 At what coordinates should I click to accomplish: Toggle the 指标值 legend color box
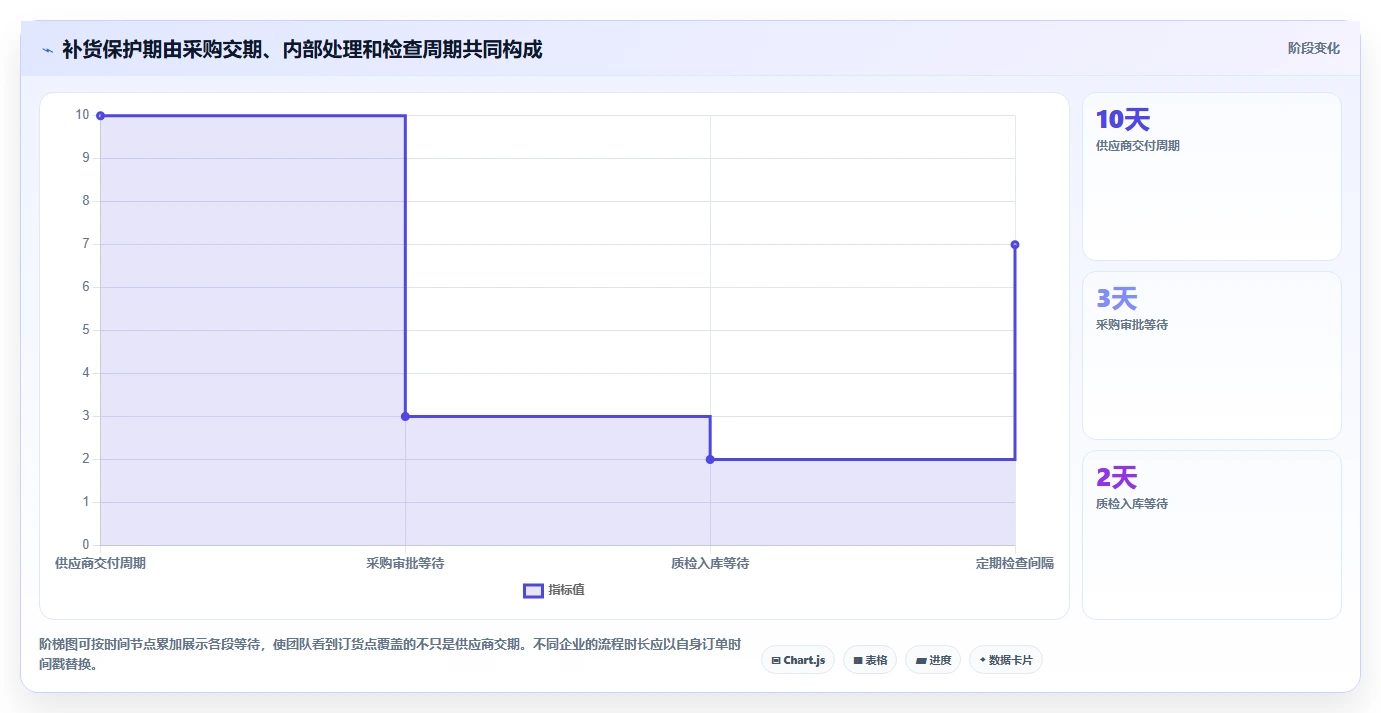click(534, 590)
